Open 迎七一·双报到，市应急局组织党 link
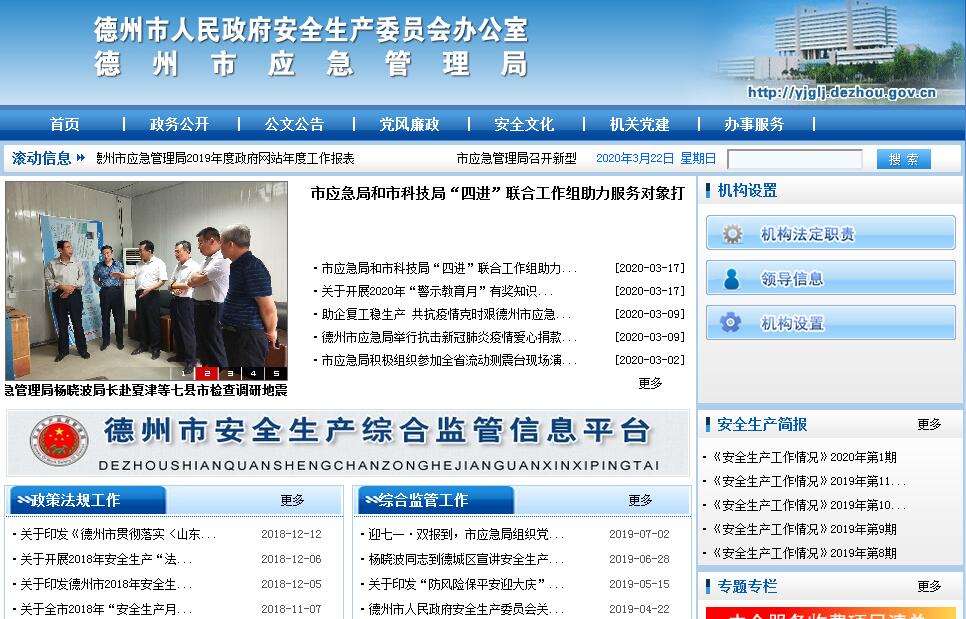Viewport: 966px width, 619px height. click(466, 535)
